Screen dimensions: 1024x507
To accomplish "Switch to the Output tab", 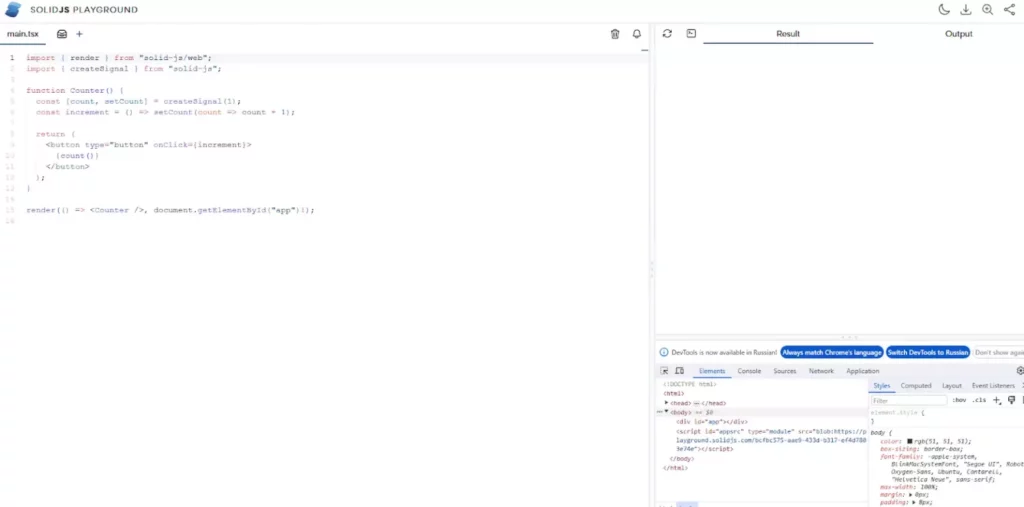I will point(958,34).
